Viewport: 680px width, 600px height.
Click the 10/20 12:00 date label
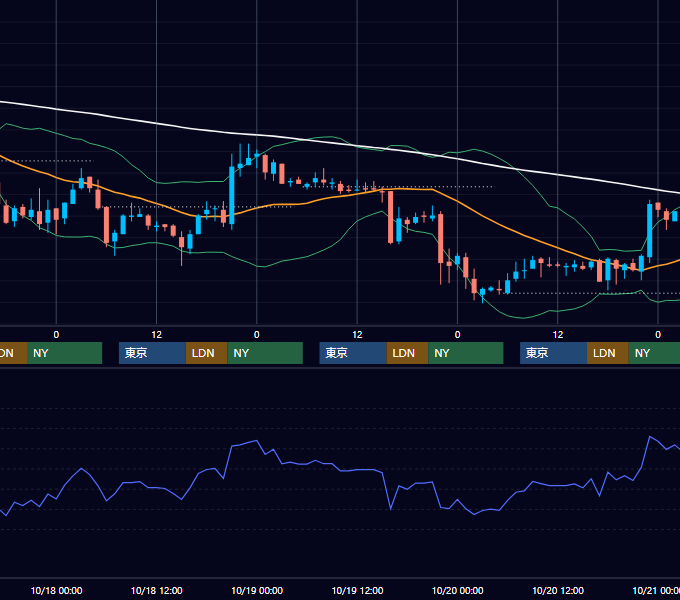(x=558, y=590)
